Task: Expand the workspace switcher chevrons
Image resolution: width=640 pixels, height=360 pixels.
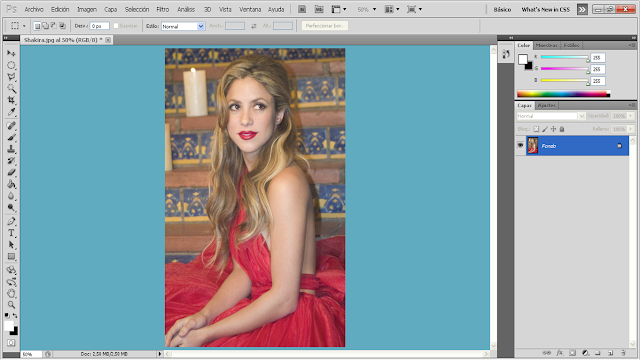Action: [582, 9]
